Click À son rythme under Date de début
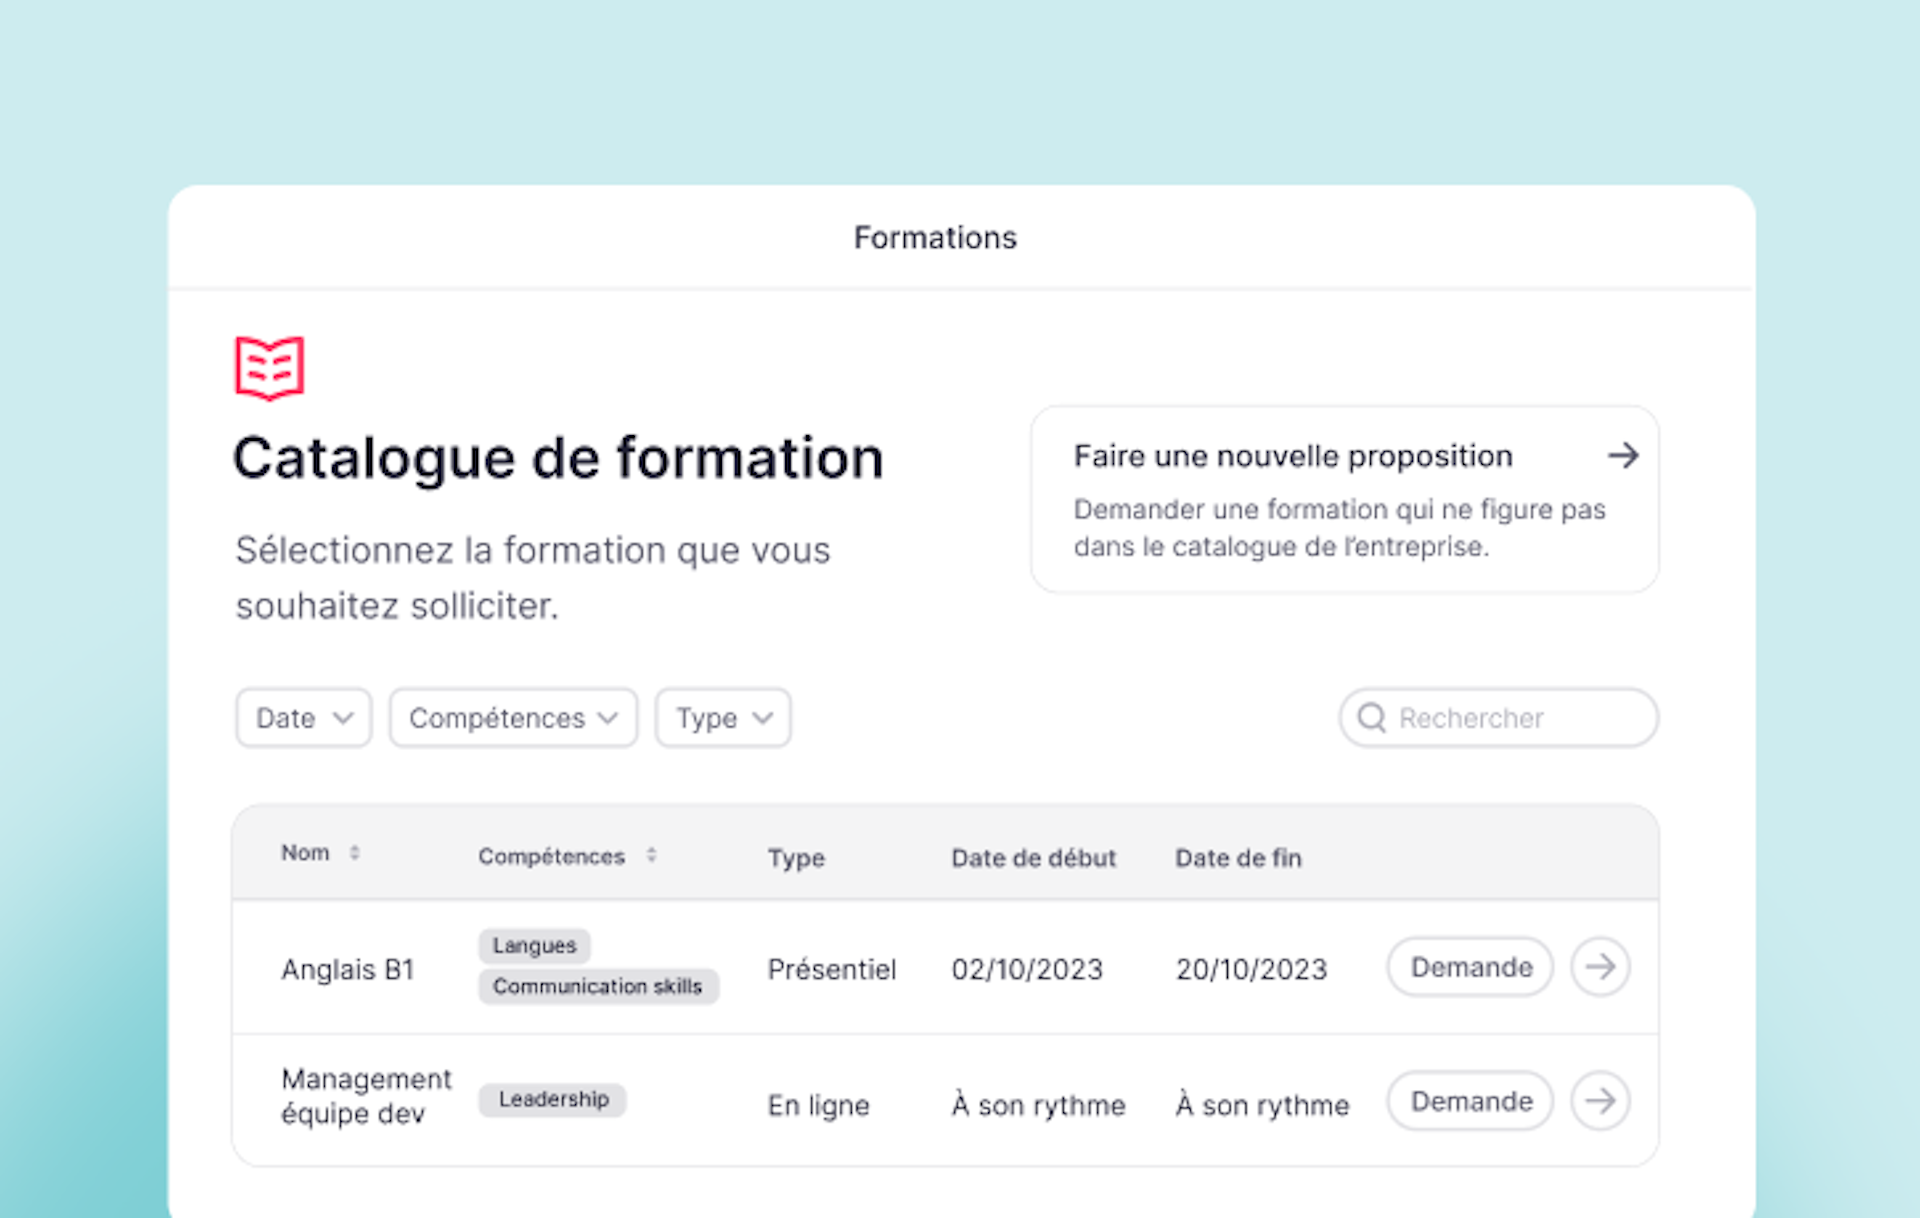The image size is (1920, 1218). click(1038, 1105)
